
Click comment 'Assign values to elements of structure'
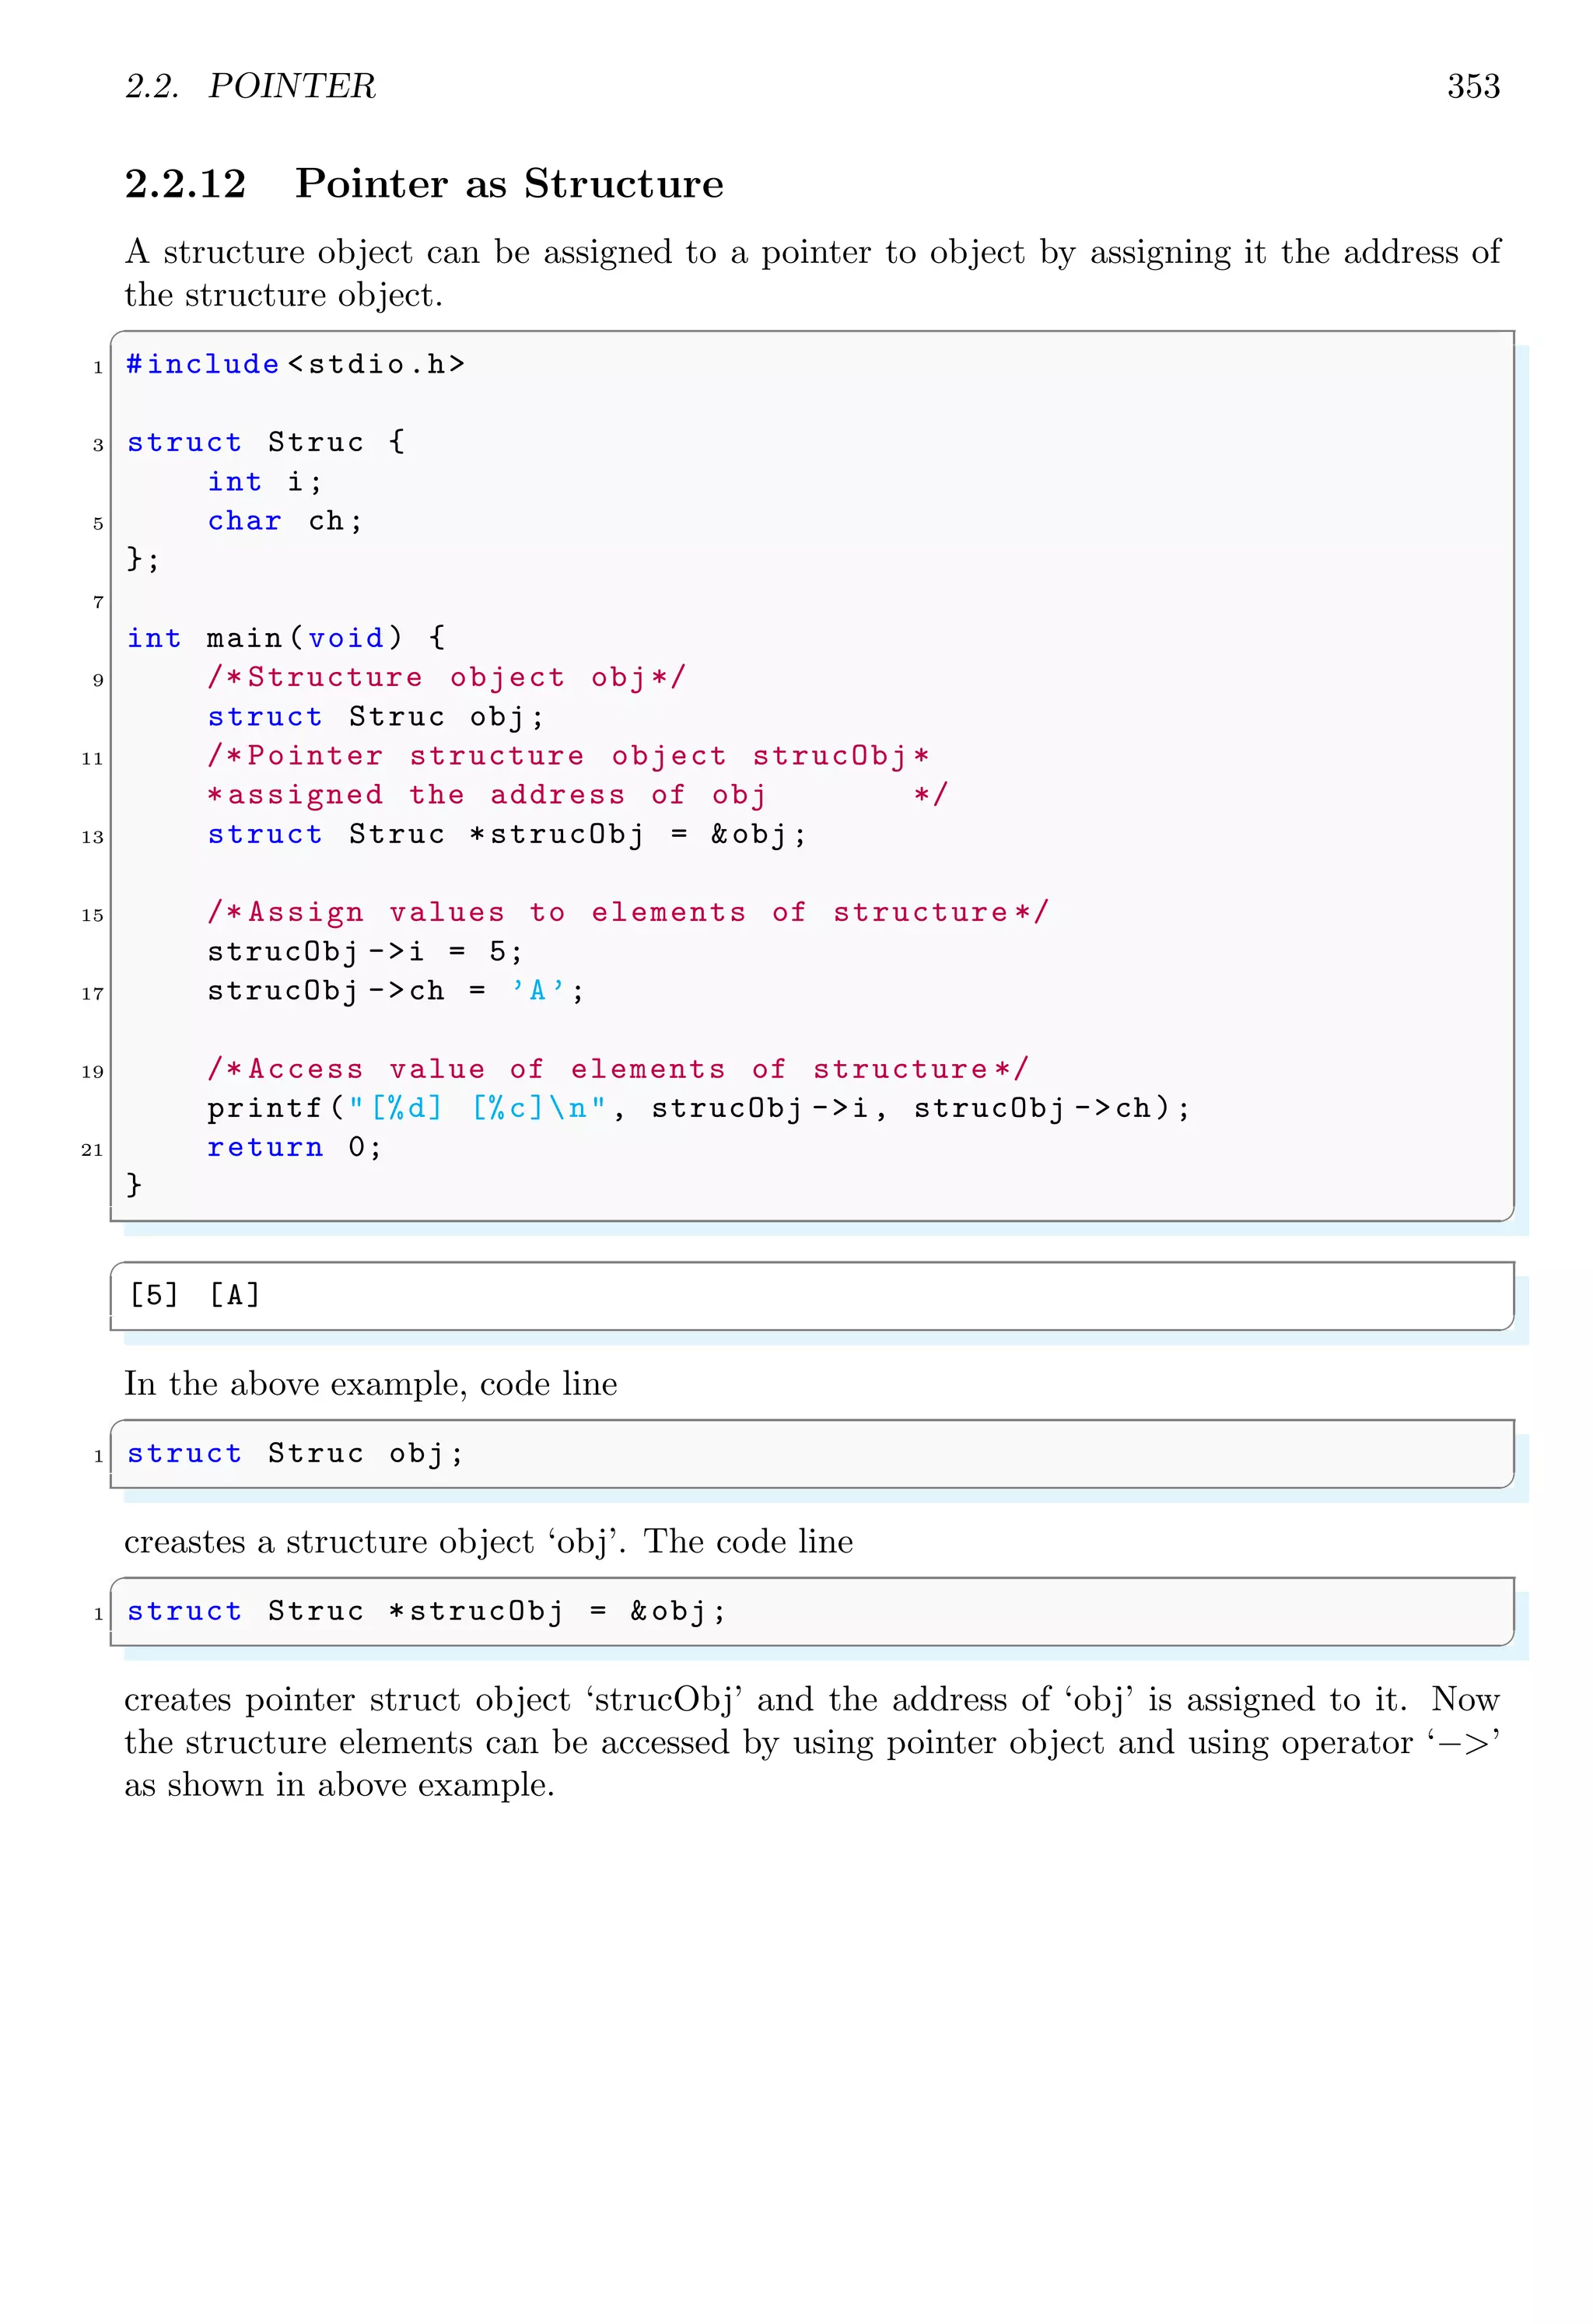628,912
